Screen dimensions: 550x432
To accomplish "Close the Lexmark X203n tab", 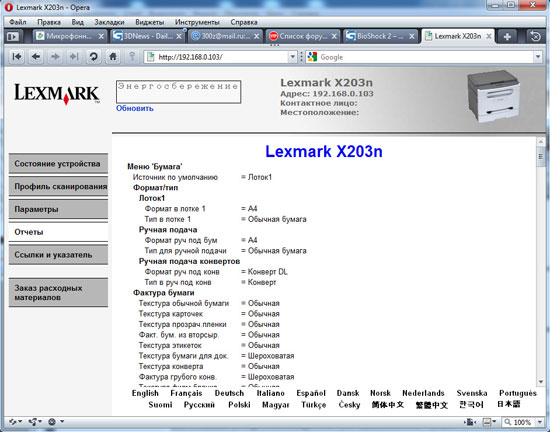I will coord(489,36).
